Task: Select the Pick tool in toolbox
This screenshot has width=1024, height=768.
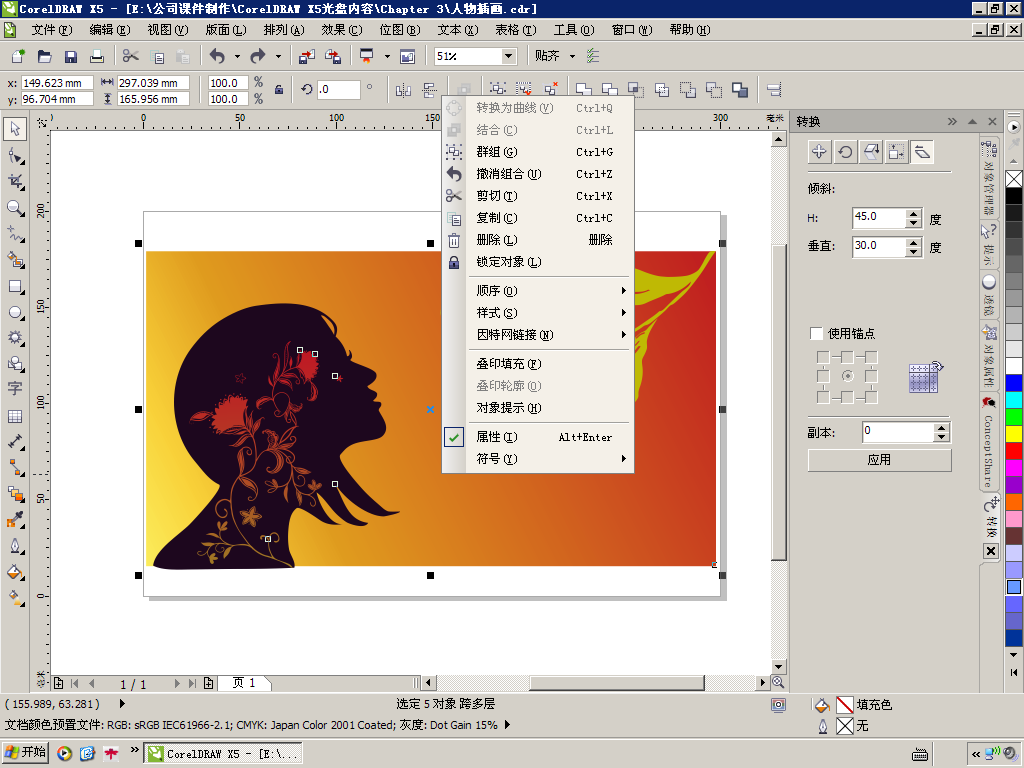Action: [15, 129]
